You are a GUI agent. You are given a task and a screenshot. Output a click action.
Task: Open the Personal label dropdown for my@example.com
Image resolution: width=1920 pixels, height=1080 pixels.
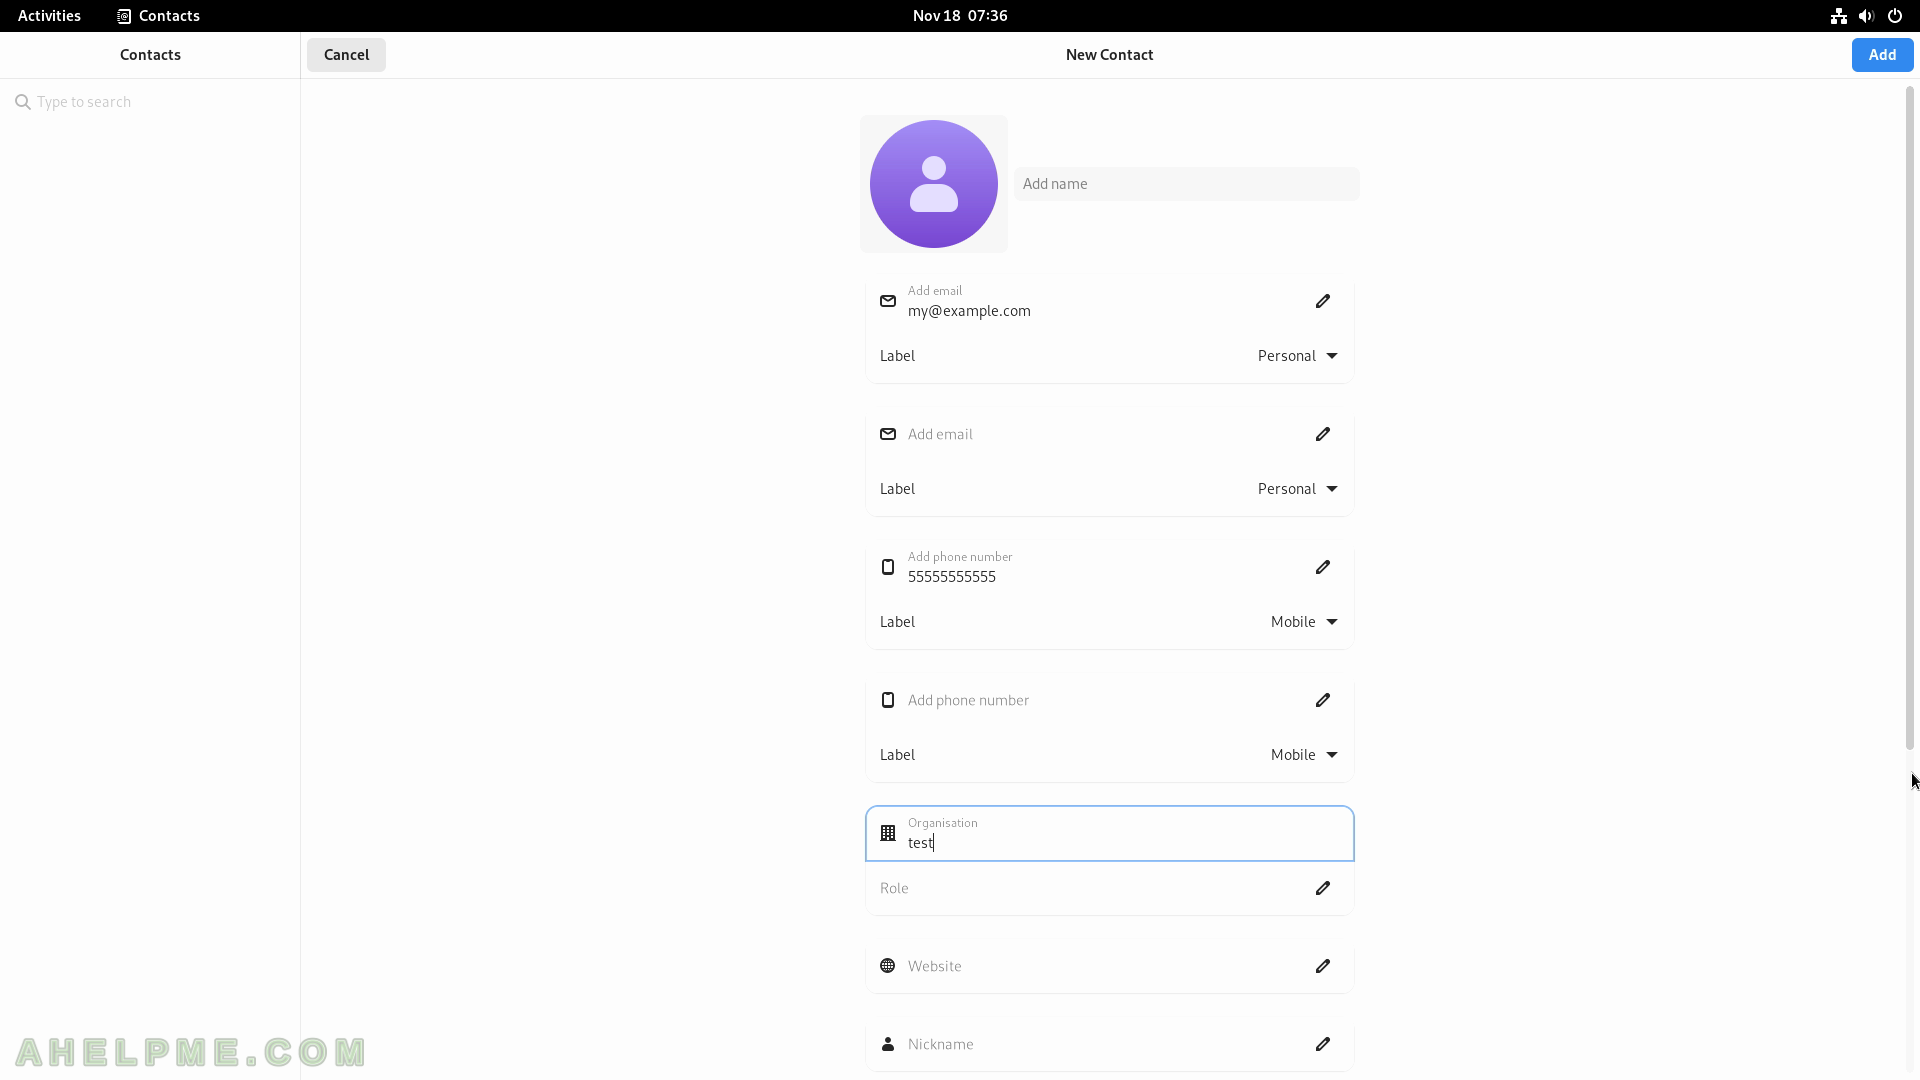pos(1297,356)
